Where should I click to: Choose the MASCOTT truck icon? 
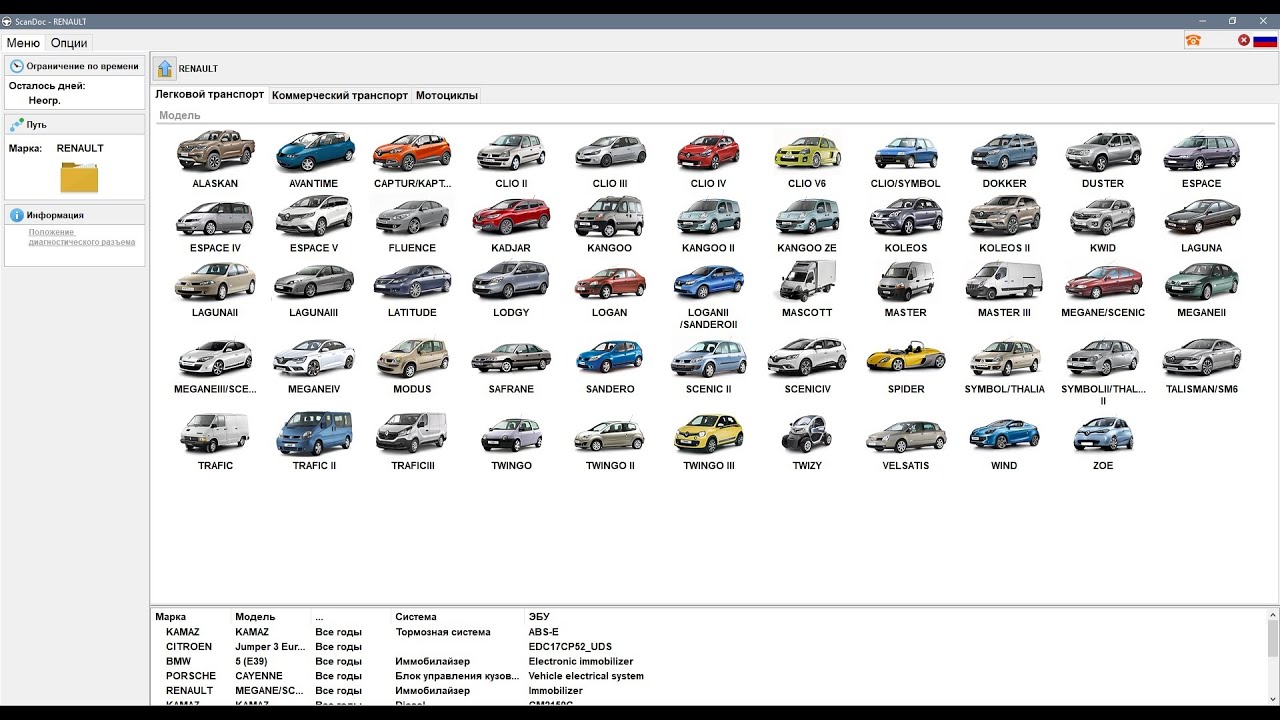(x=807, y=281)
